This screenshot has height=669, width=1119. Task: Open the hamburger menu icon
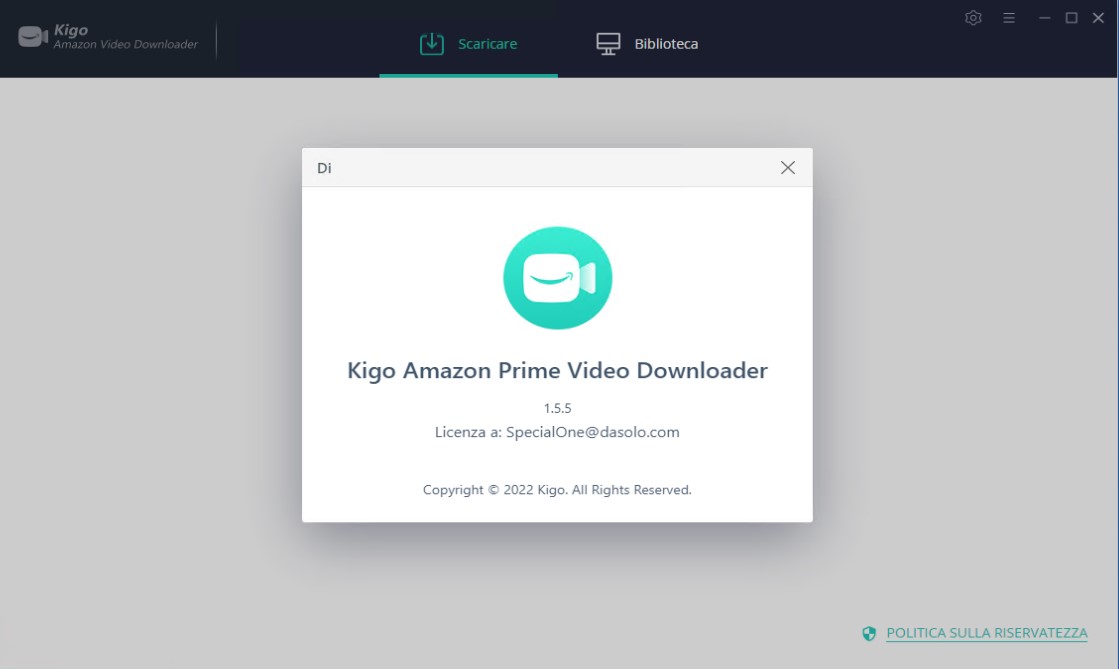click(x=1008, y=18)
